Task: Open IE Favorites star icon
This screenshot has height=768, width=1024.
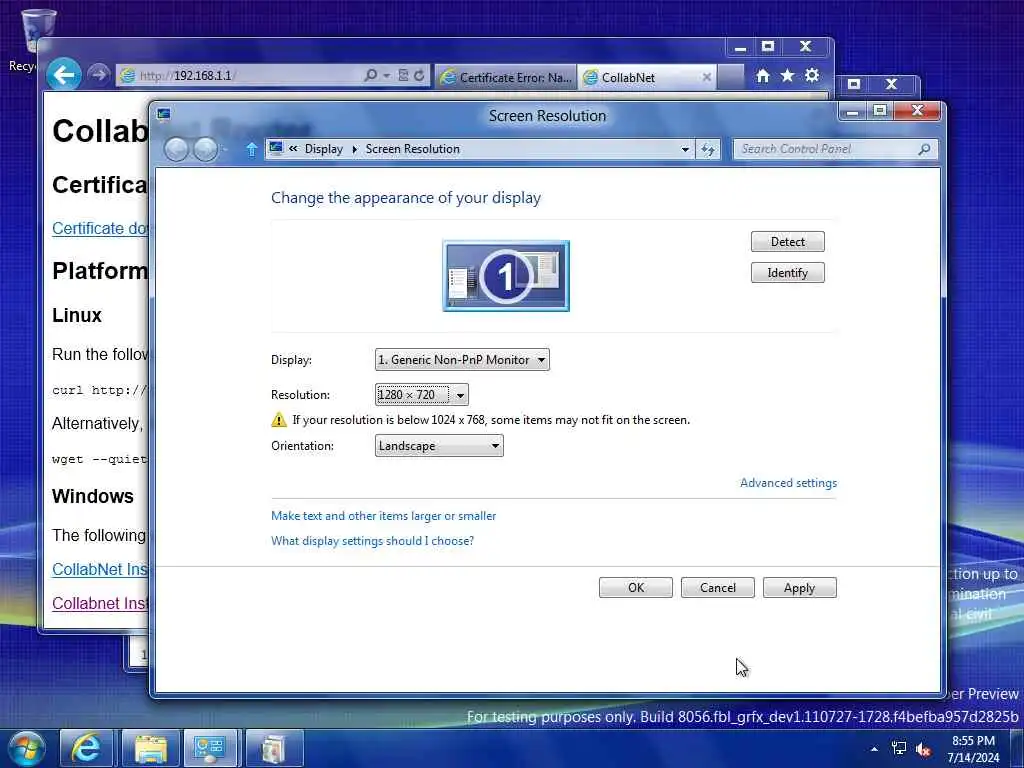Action: click(788, 76)
